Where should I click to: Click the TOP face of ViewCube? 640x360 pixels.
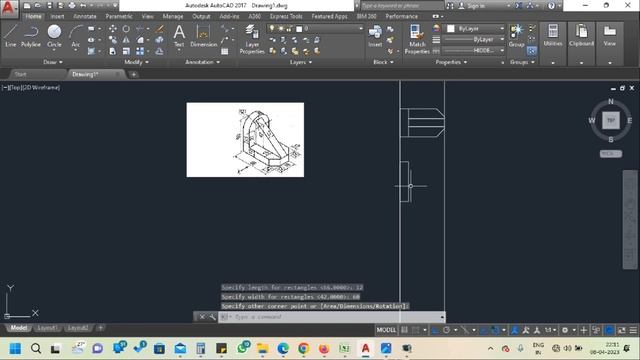(x=611, y=120)
